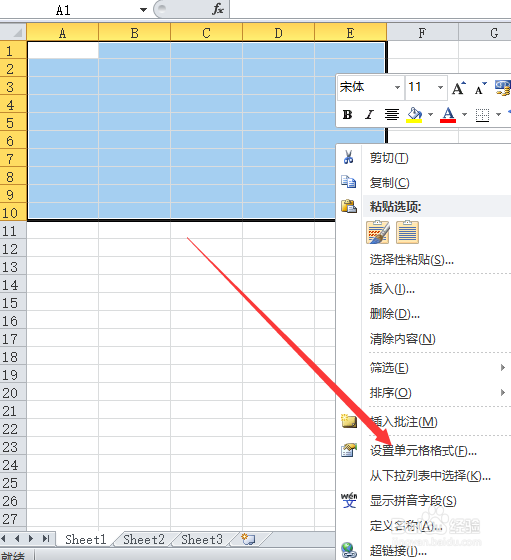Select row 27 header
Screen dimensions: 511x560
coord(13,519)
